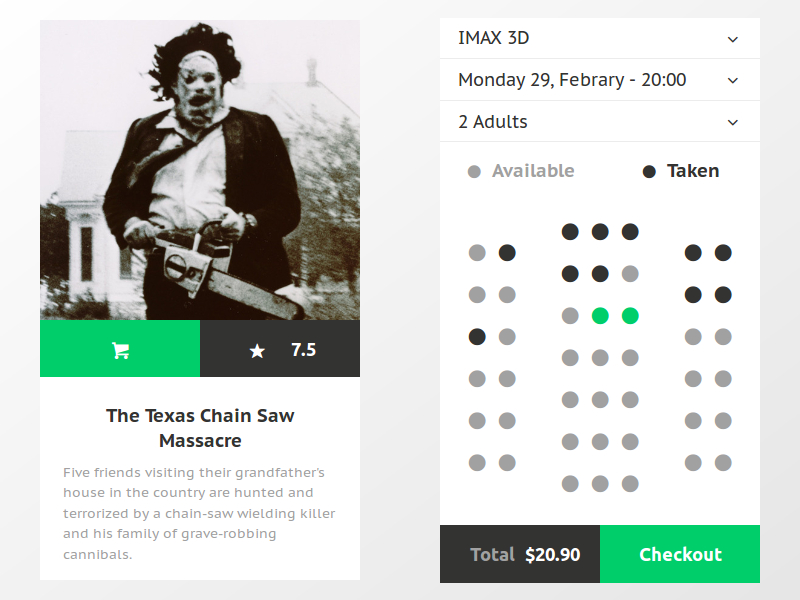
Task: Click the gray Available legend dot
Action: tap(474, 172)
